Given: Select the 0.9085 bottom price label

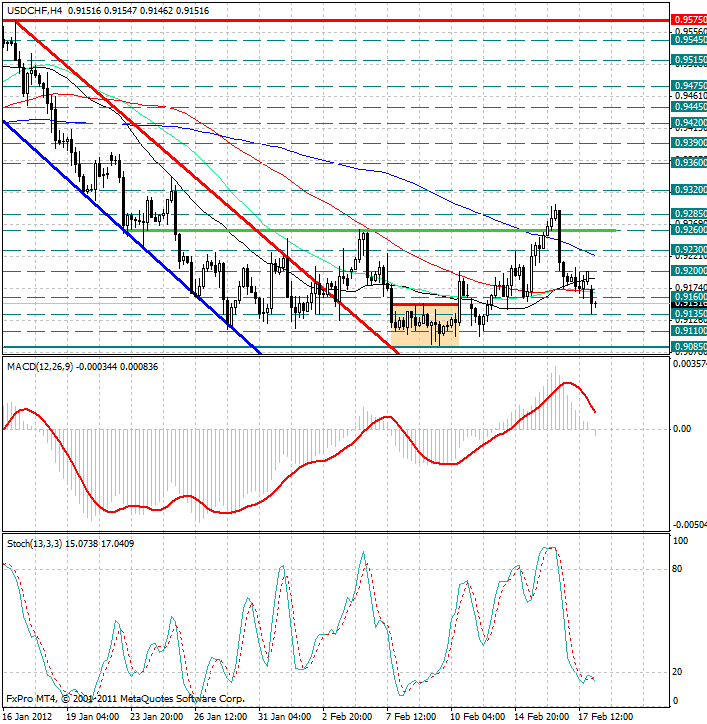Looking at the screenshot, I should coord(689,347).
